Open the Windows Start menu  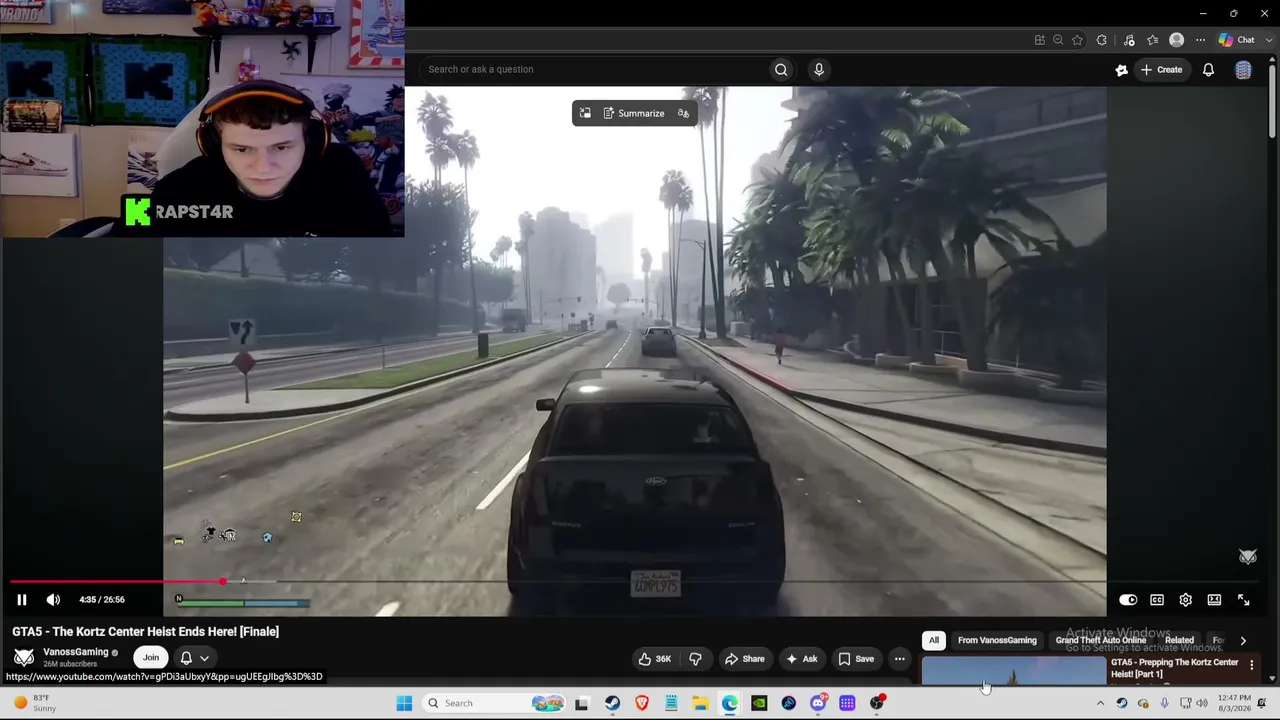(x=404, y=703)
